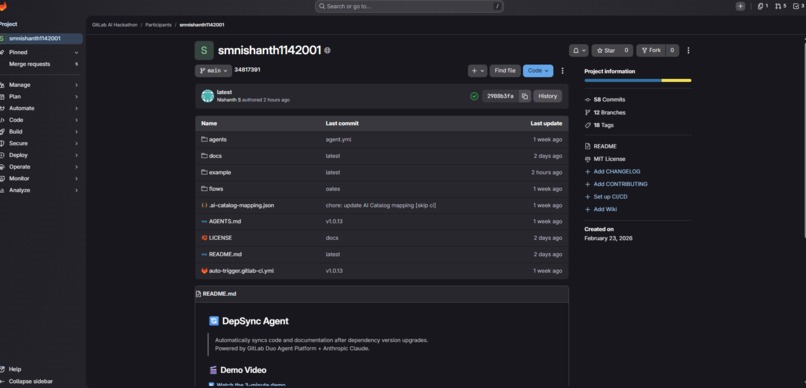Select smnishanth1142001 project in sidebar
This screenshot has width=806, height=388.
point(41,39)
